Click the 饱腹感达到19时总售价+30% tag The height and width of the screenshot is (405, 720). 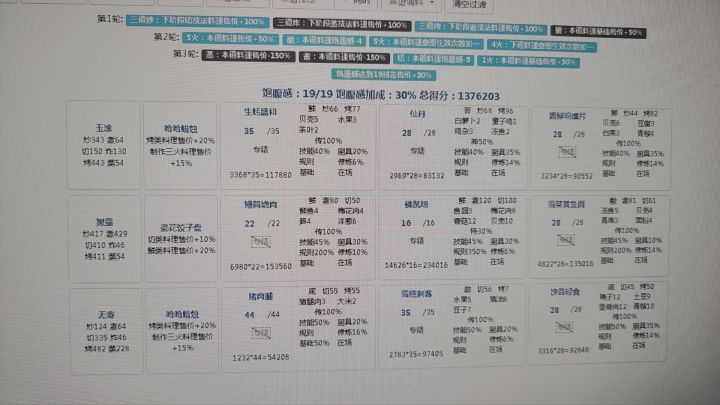click(383, 74)
